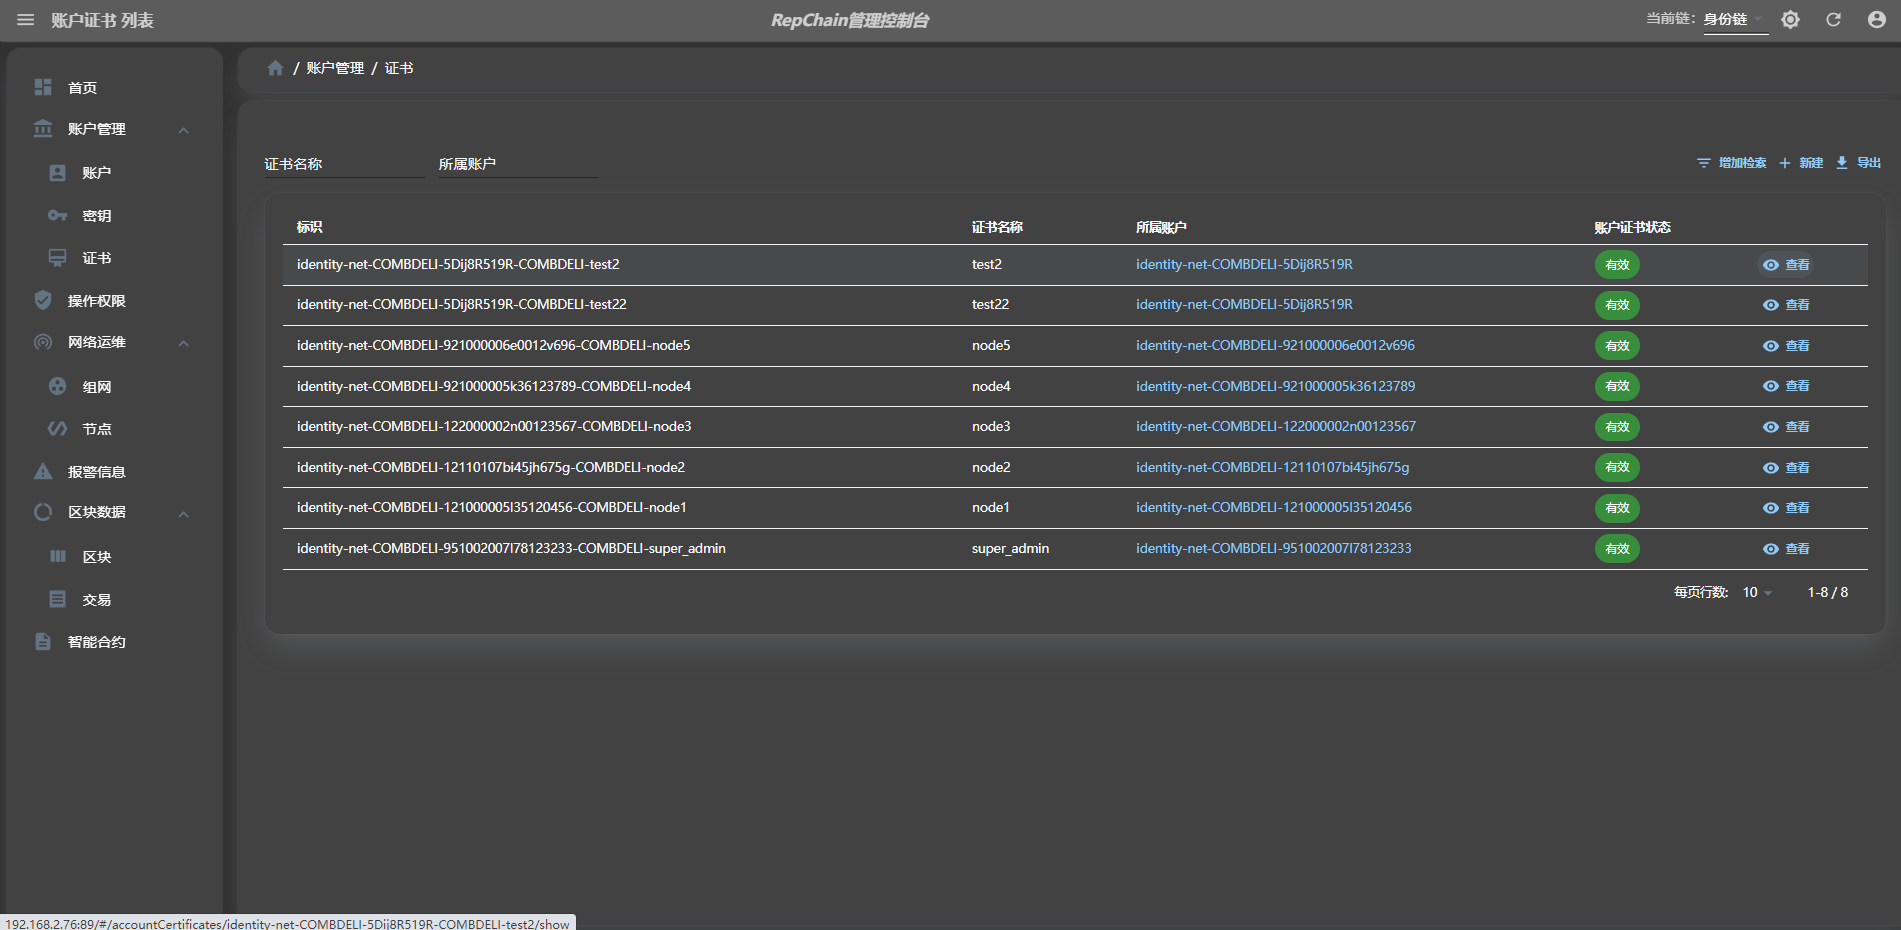Focus the 证书名称 search field
Viewport: 1901px width, 930px height.
[x=344, y=164]
